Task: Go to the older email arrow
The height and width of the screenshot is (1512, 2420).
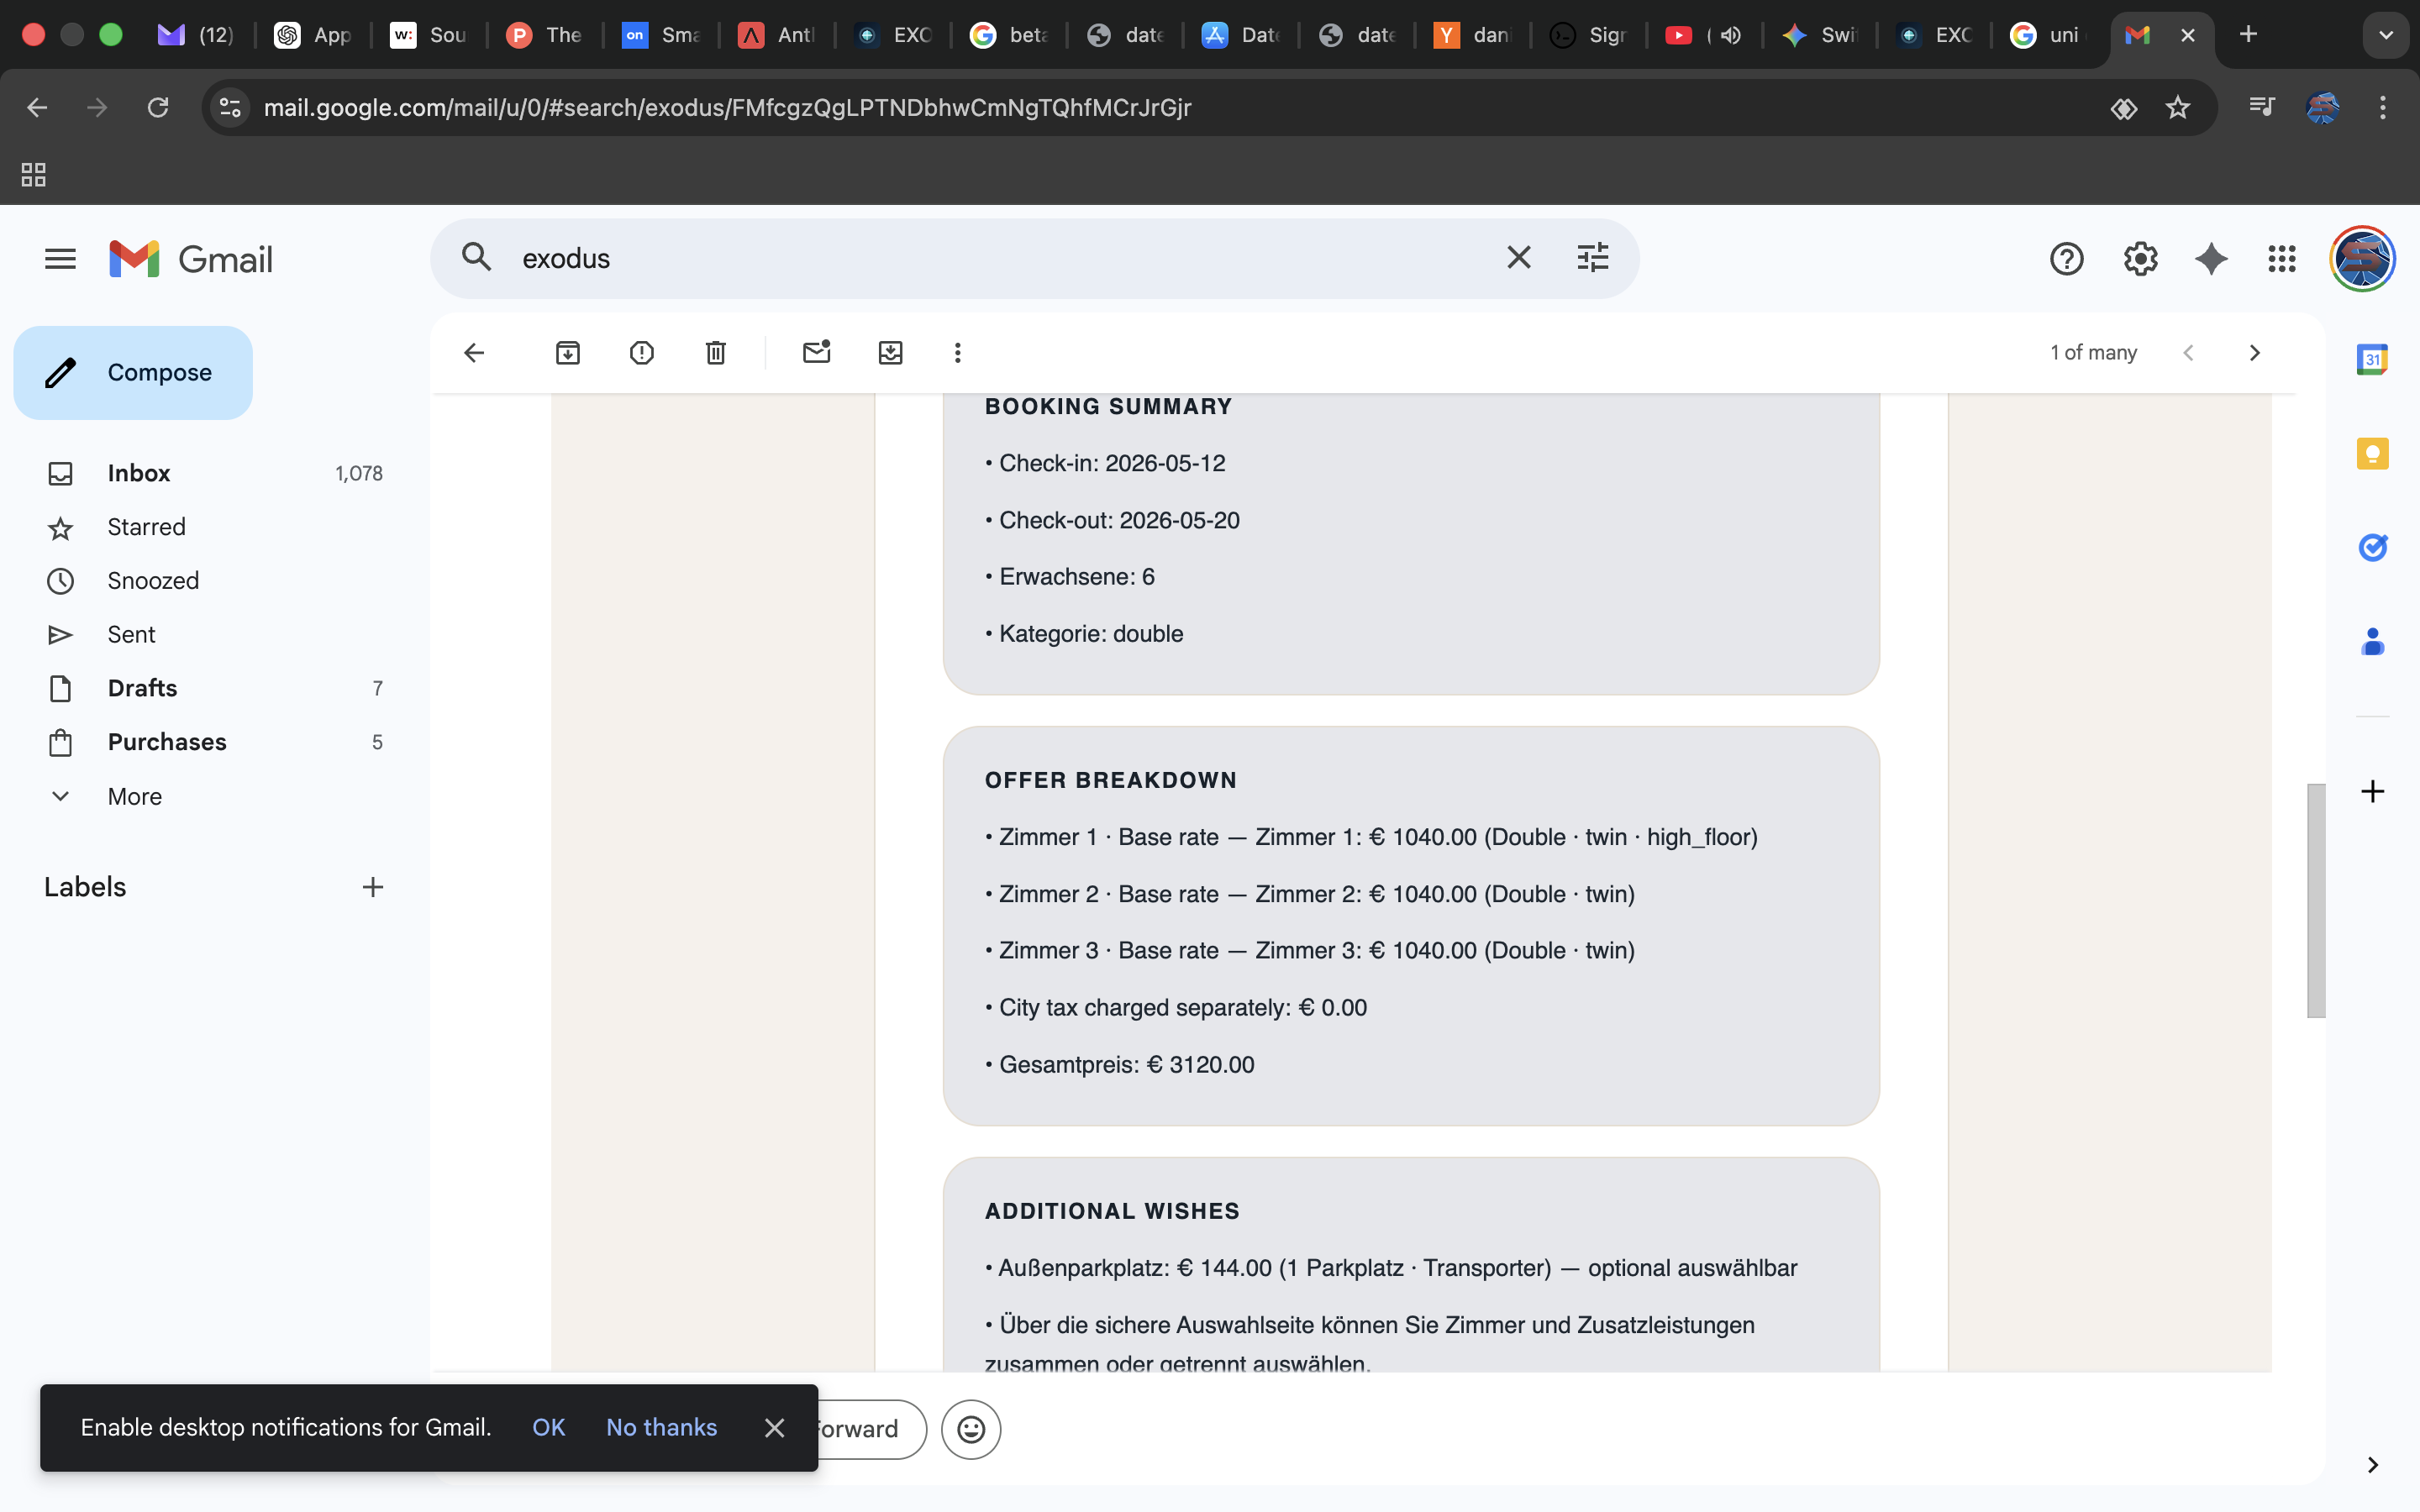Action: (x=2254, y=352)
